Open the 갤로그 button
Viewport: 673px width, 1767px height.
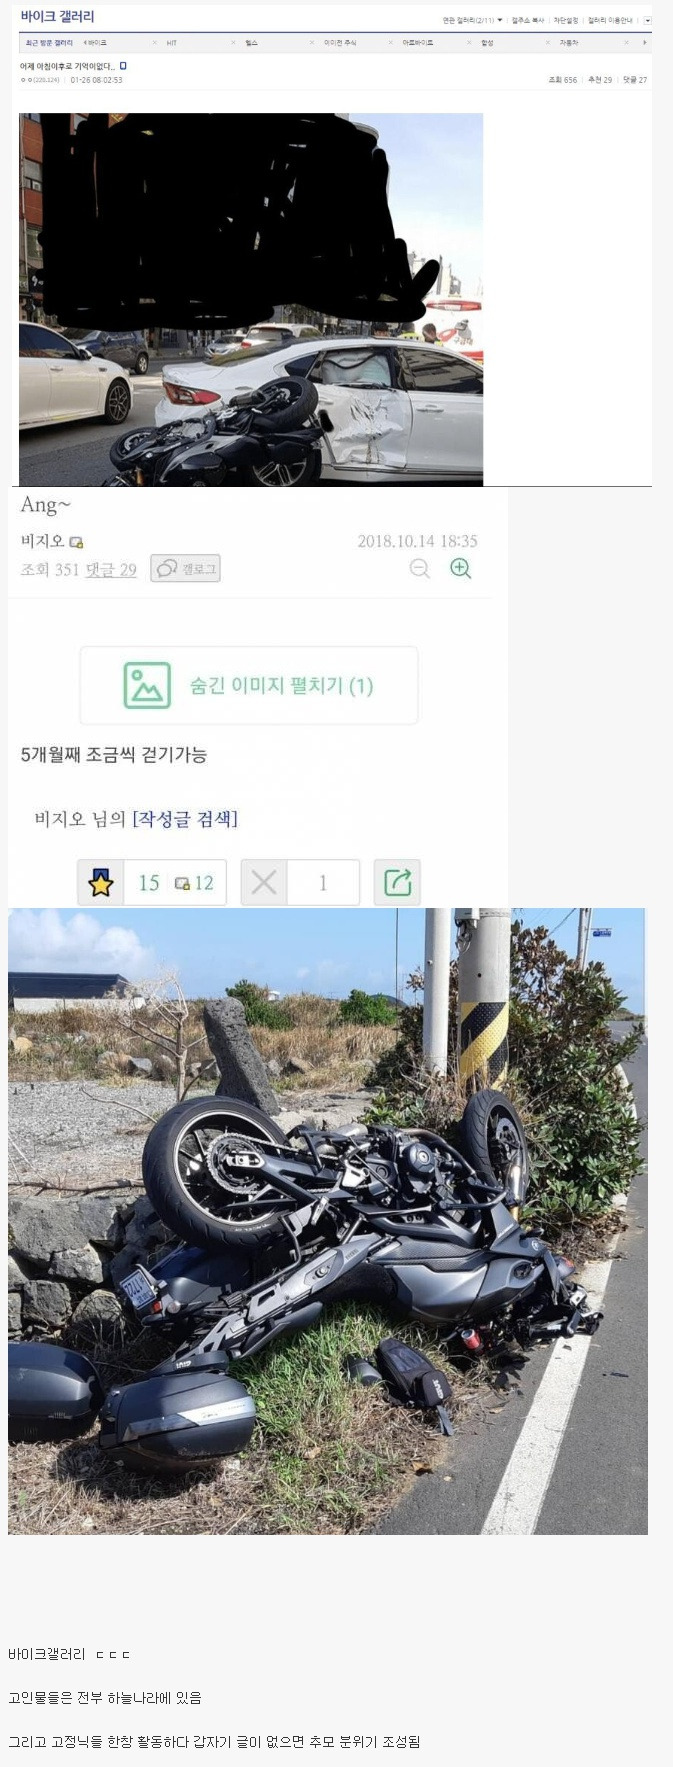coord(185,568)
